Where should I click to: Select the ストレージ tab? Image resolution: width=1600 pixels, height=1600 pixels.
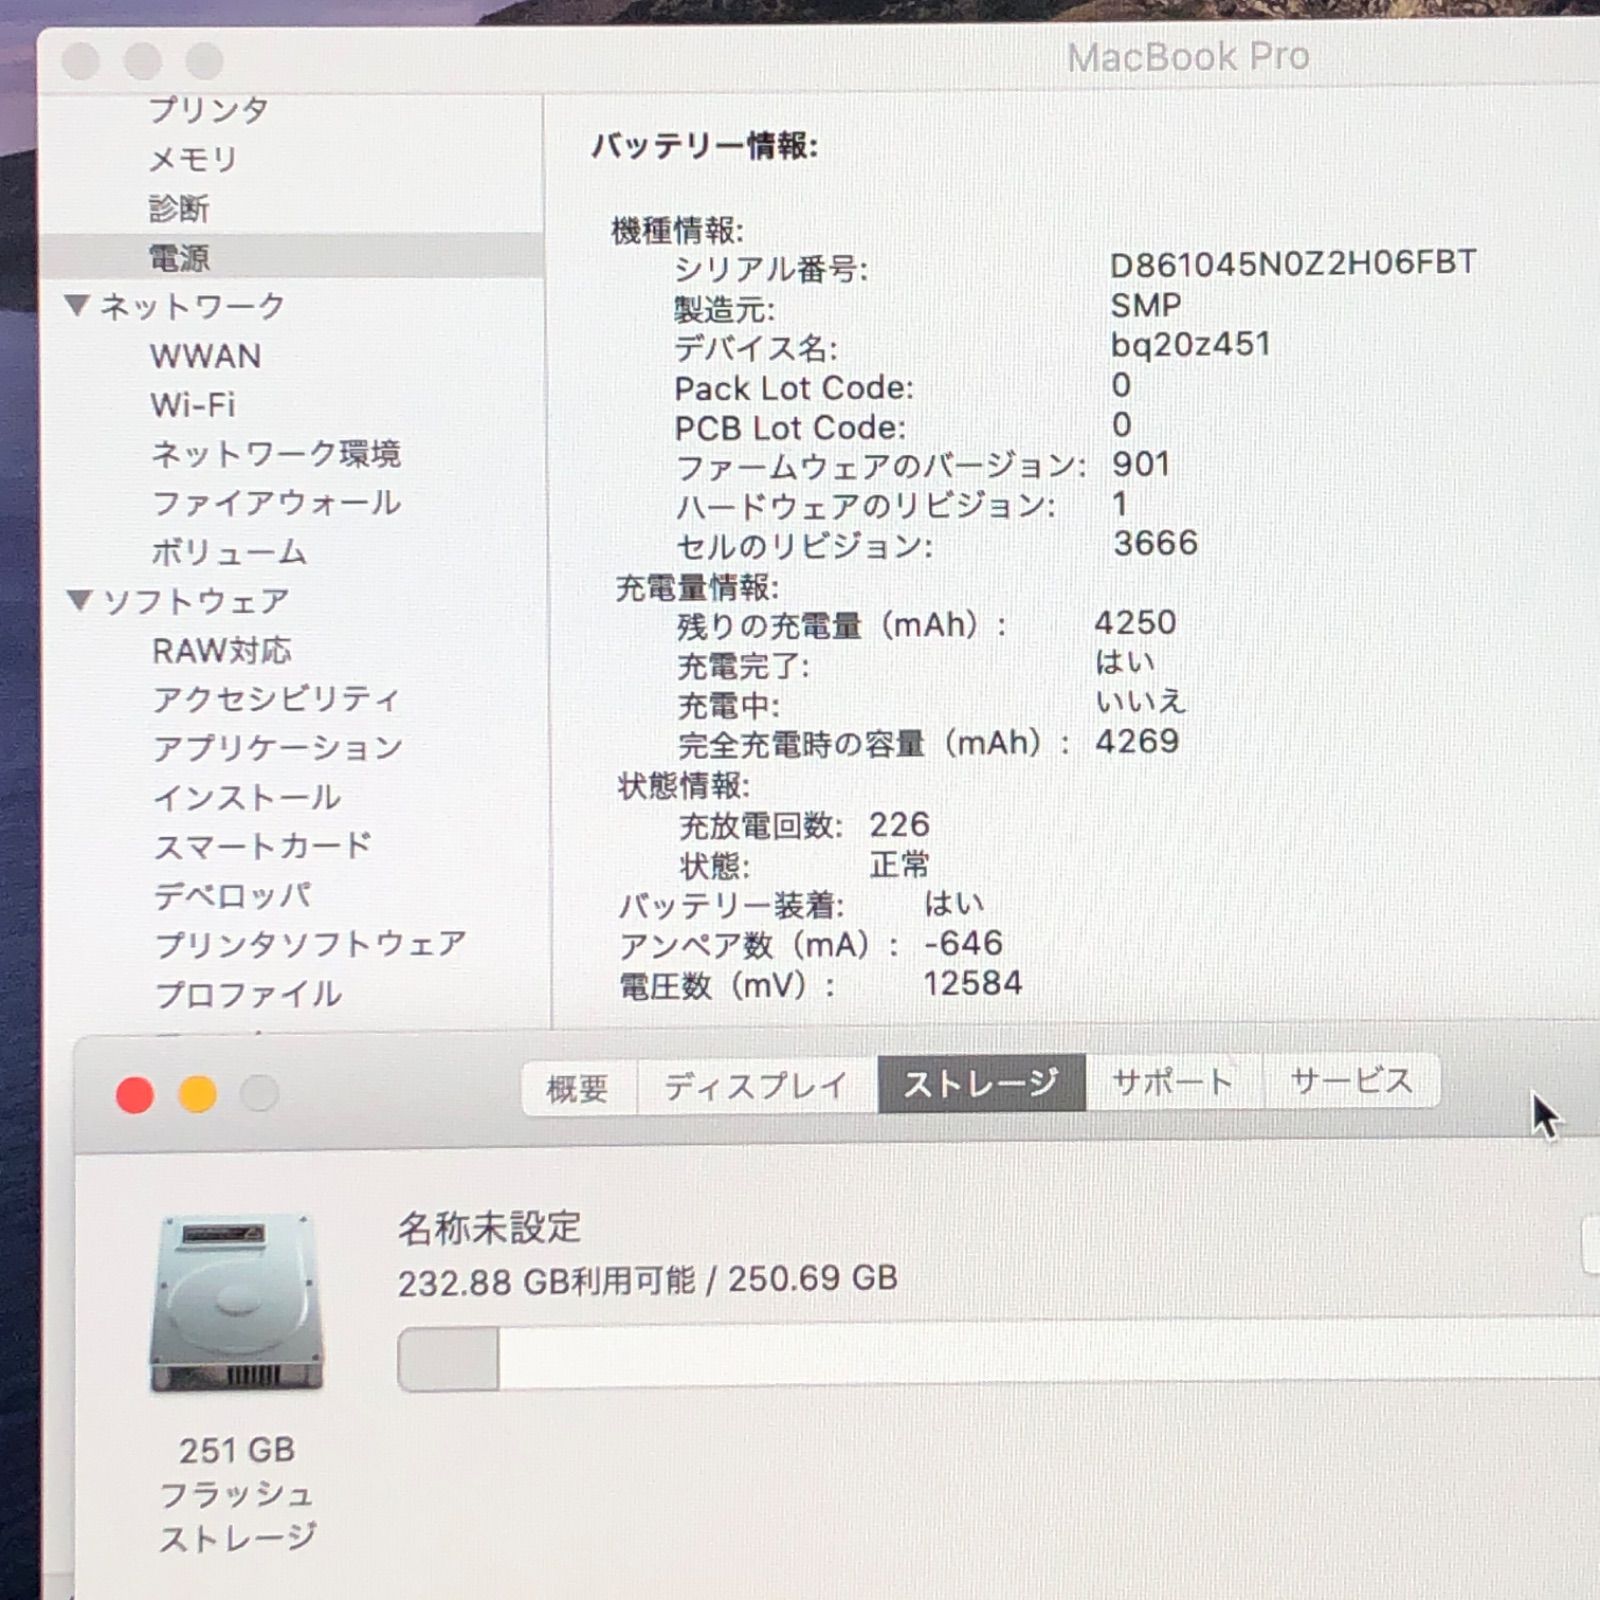(981, 1083)
